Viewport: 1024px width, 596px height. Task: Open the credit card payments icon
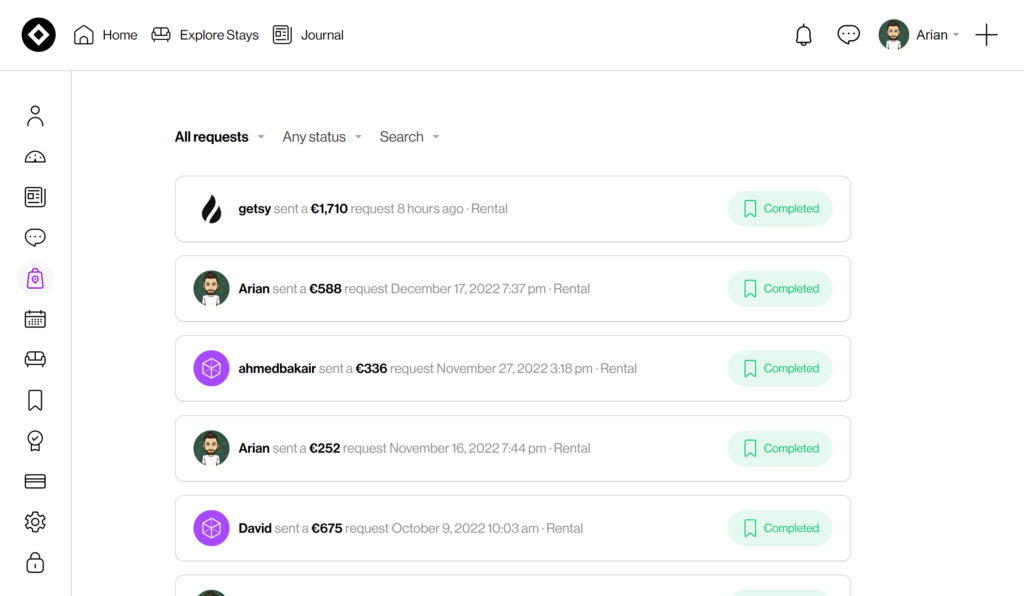(35, 481)
